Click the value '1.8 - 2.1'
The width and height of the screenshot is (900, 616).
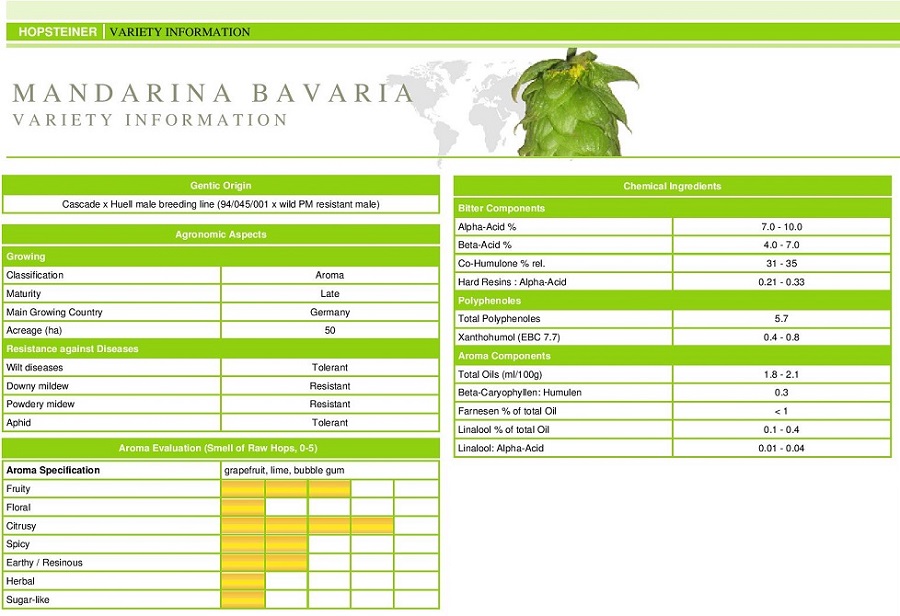(781, 374)
